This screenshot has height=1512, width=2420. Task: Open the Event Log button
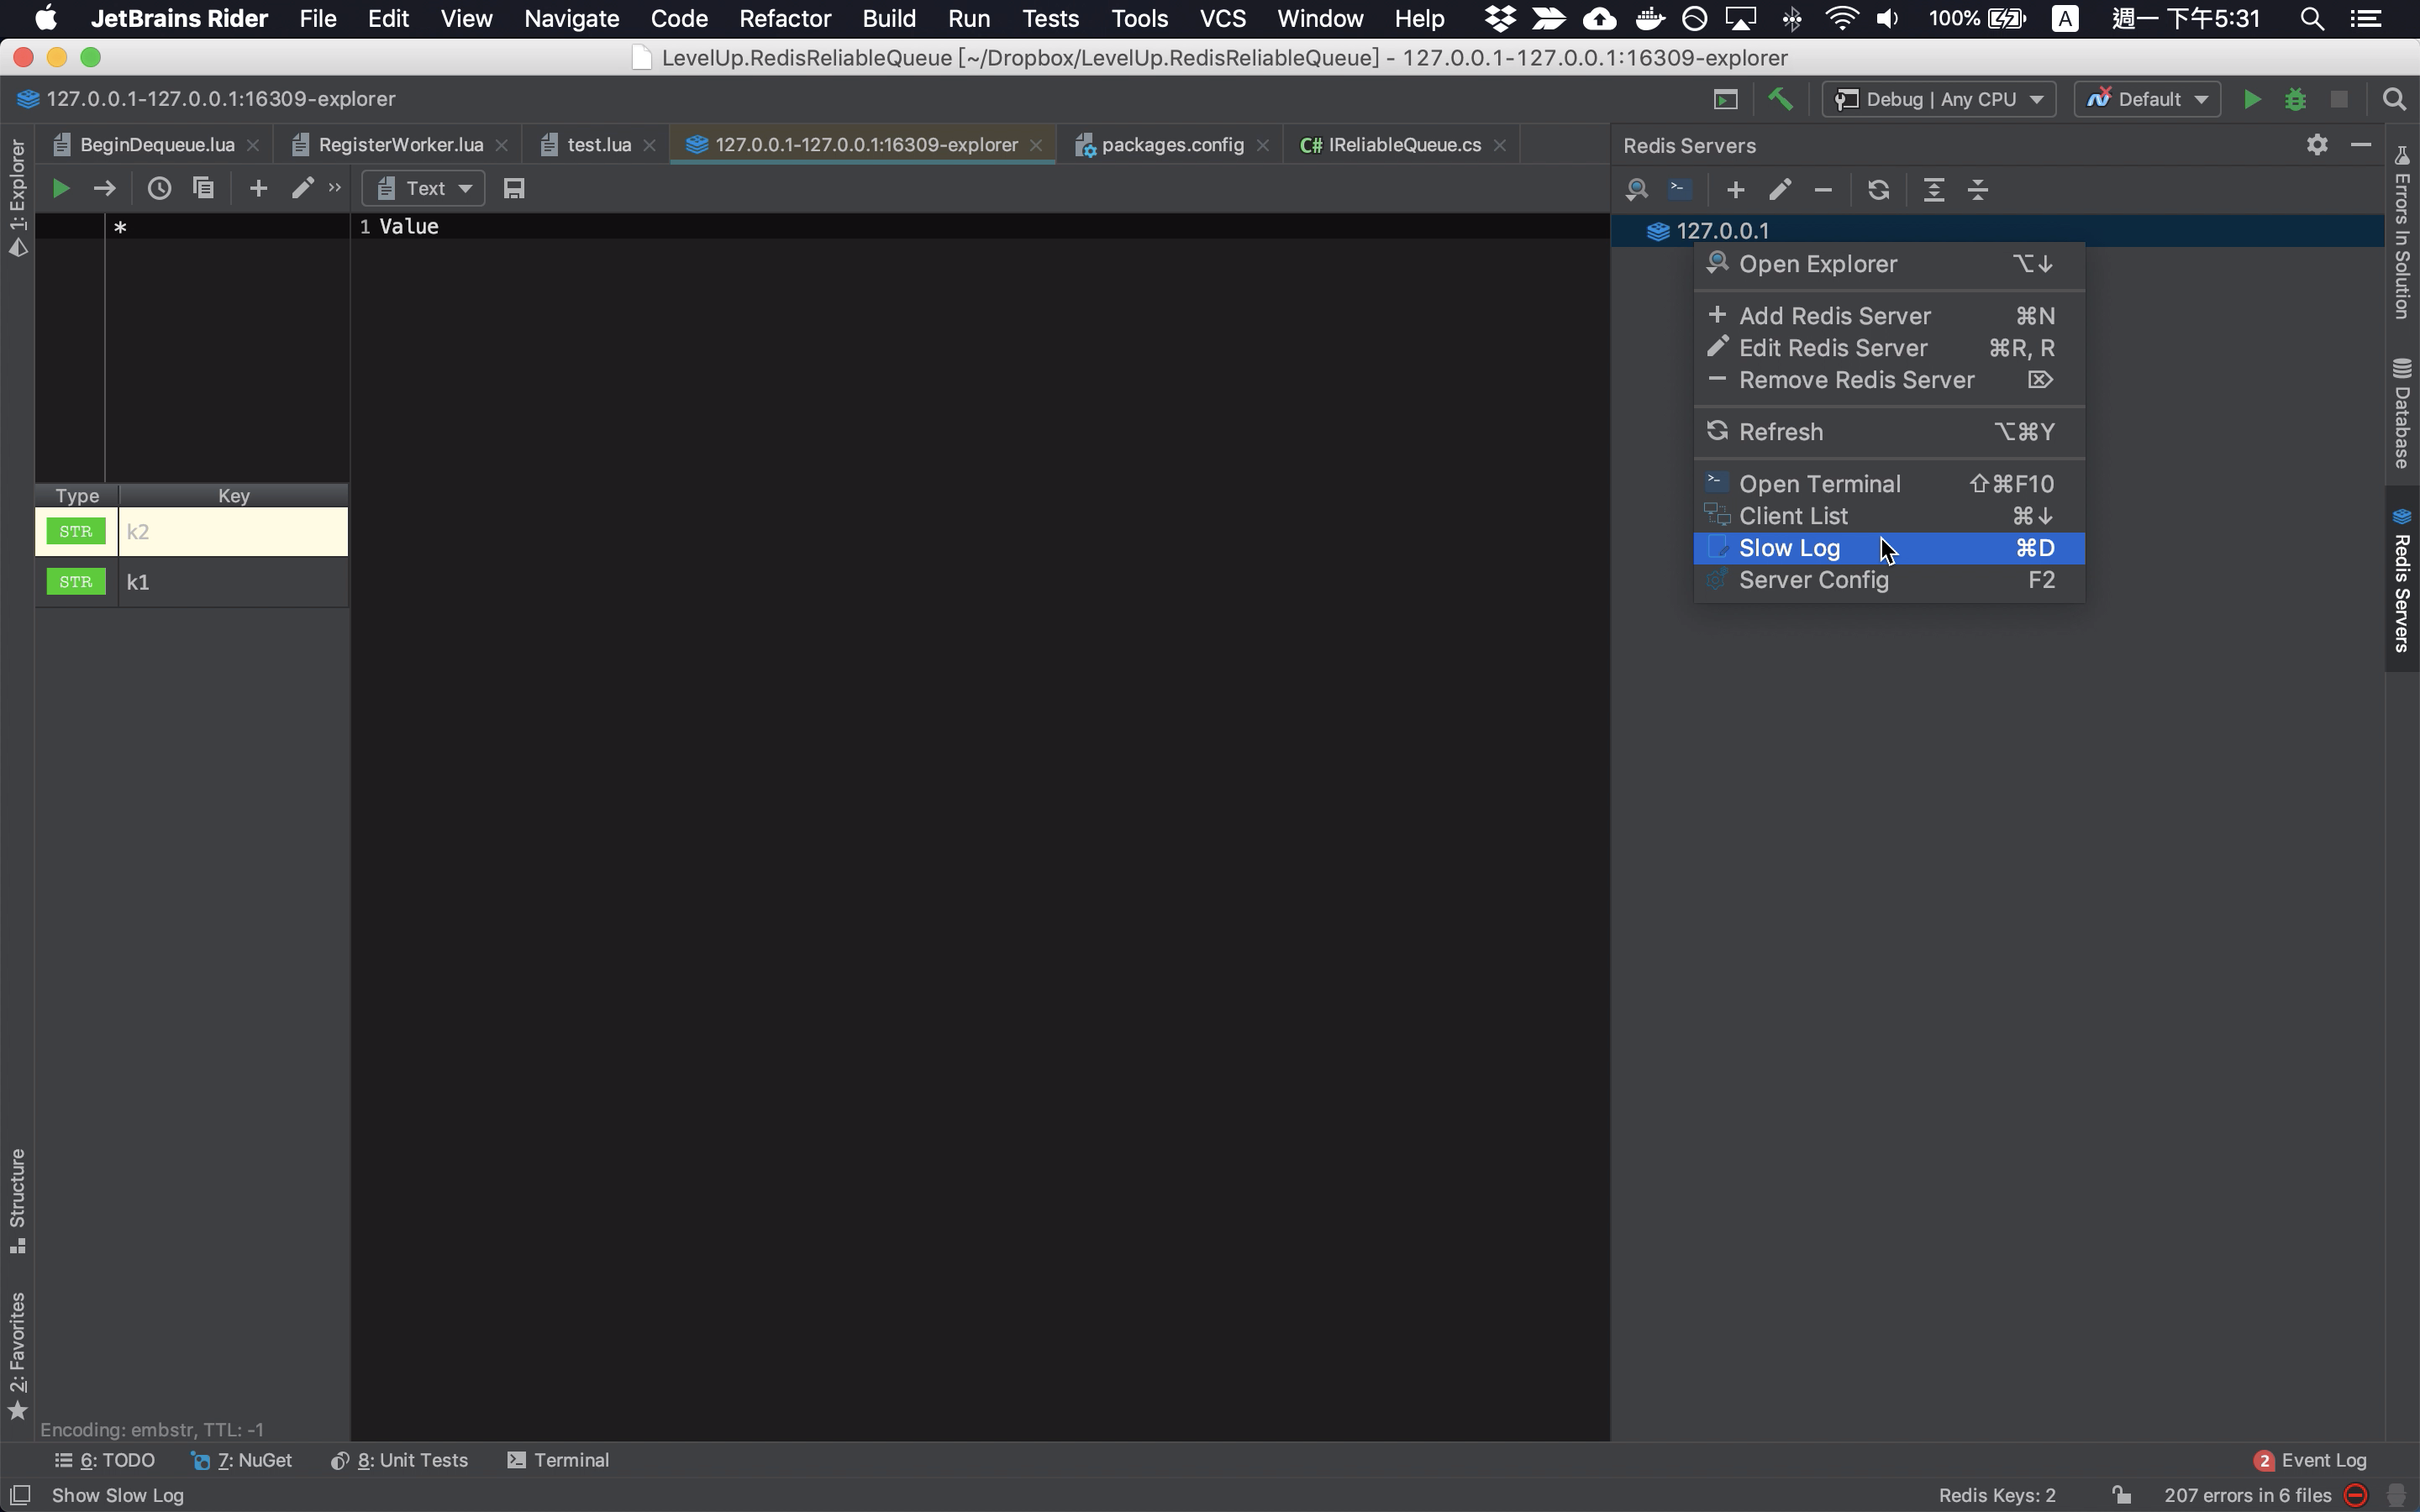[x=2311, y=1460]
